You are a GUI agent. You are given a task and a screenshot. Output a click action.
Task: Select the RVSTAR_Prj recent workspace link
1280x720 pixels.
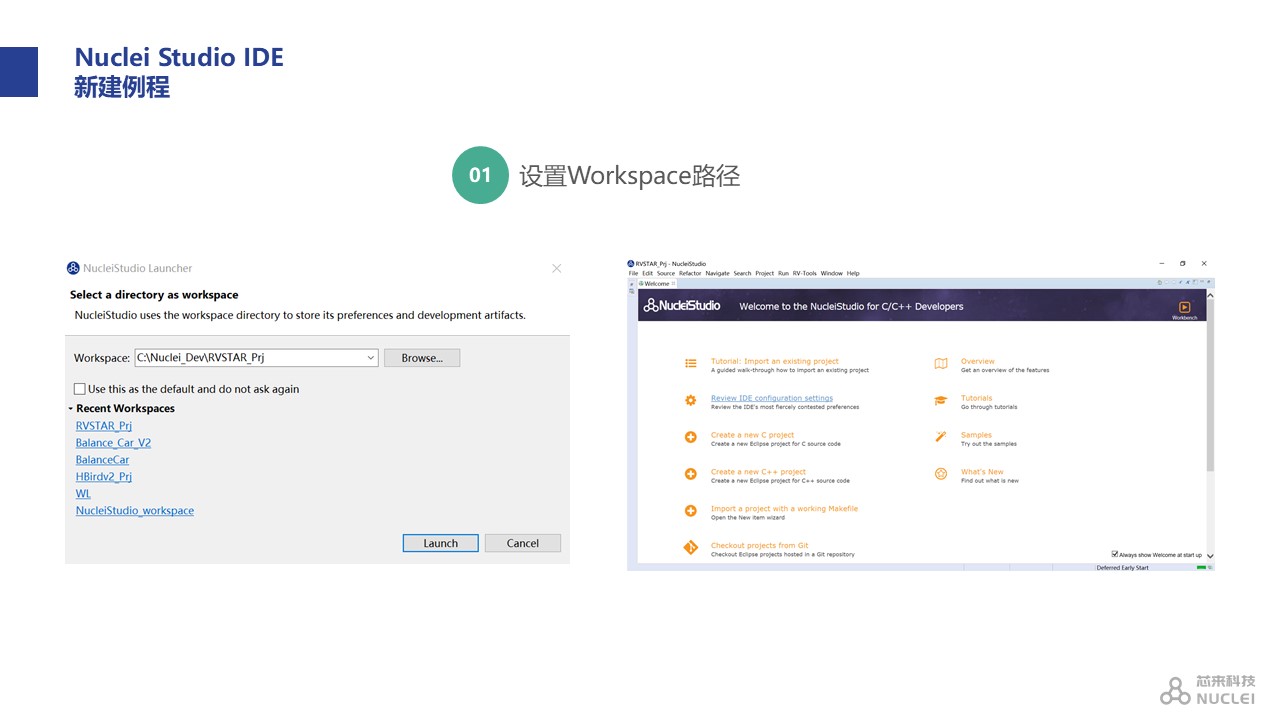click(104, 426)
